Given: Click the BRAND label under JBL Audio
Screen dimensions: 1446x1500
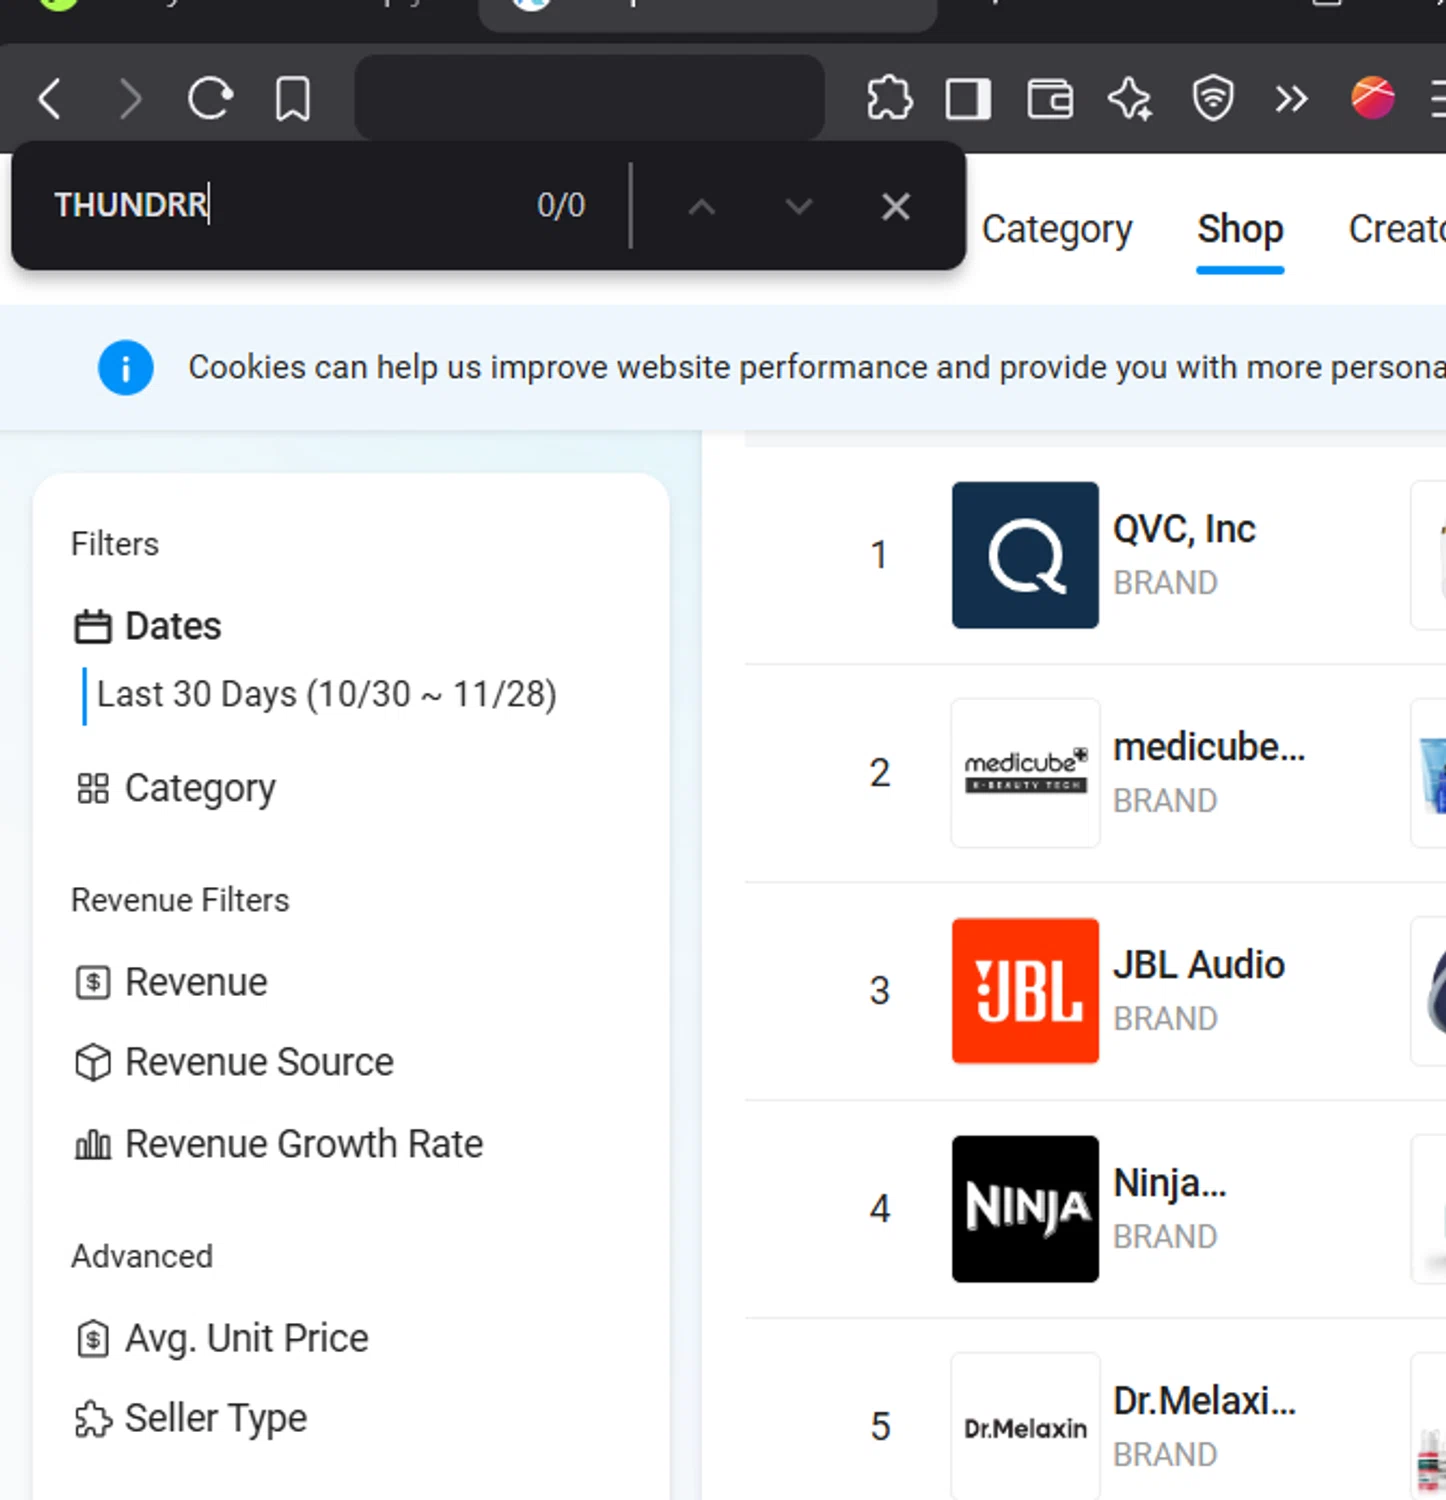Looking at the screenshot, I should pos(1165,1019).
